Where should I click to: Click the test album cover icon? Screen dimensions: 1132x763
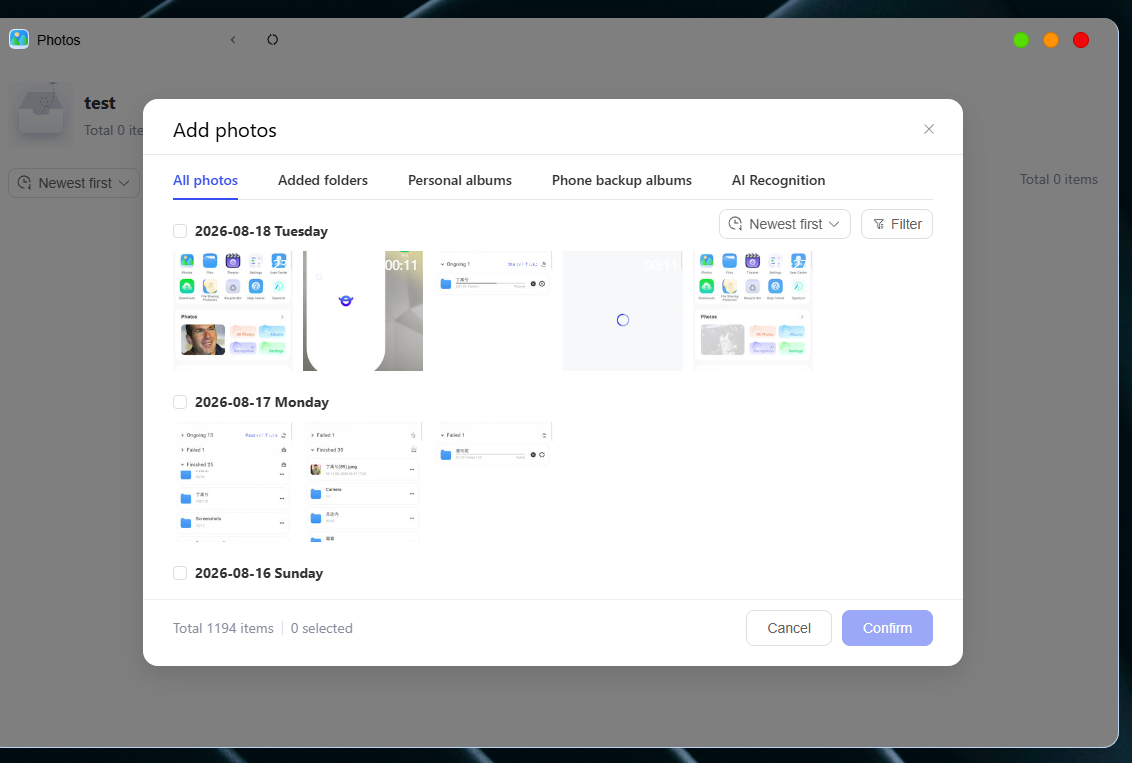coord(41,115)
